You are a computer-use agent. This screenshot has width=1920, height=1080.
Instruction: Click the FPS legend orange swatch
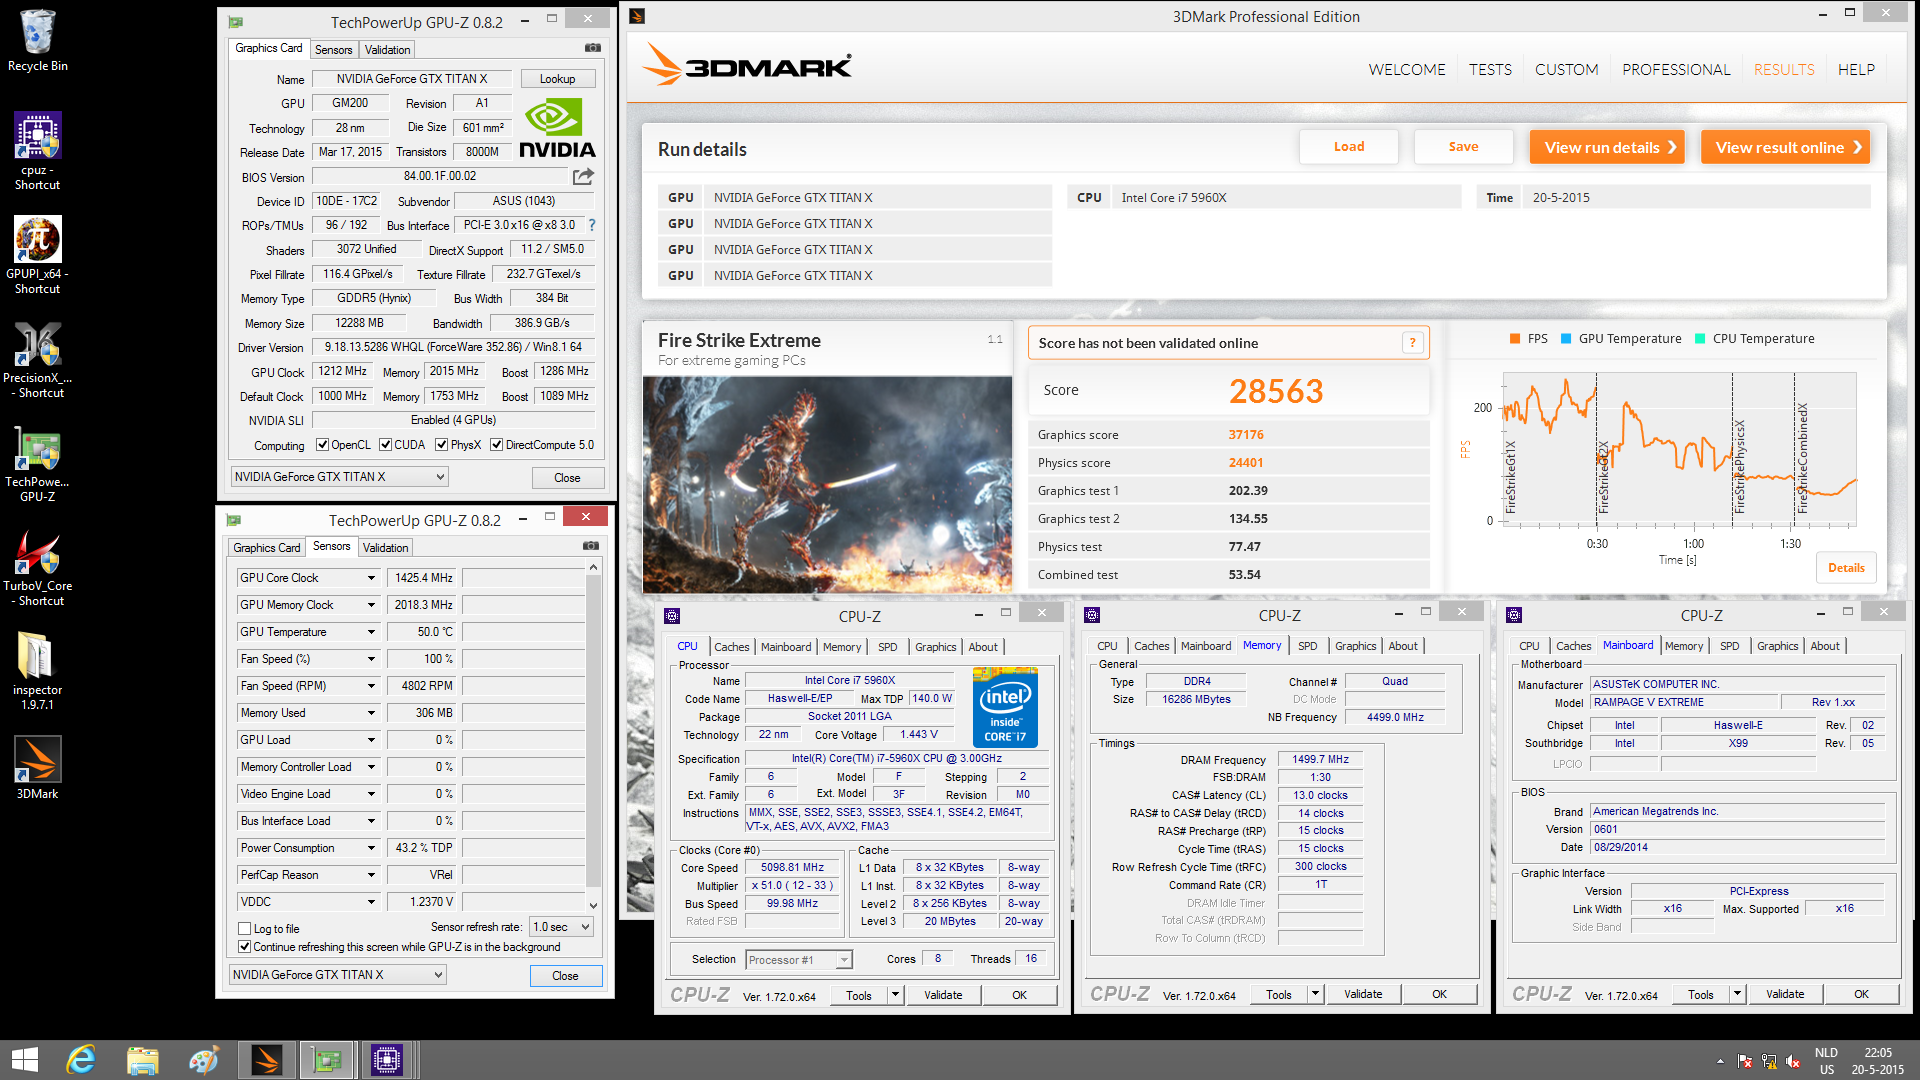[1515, 339]
